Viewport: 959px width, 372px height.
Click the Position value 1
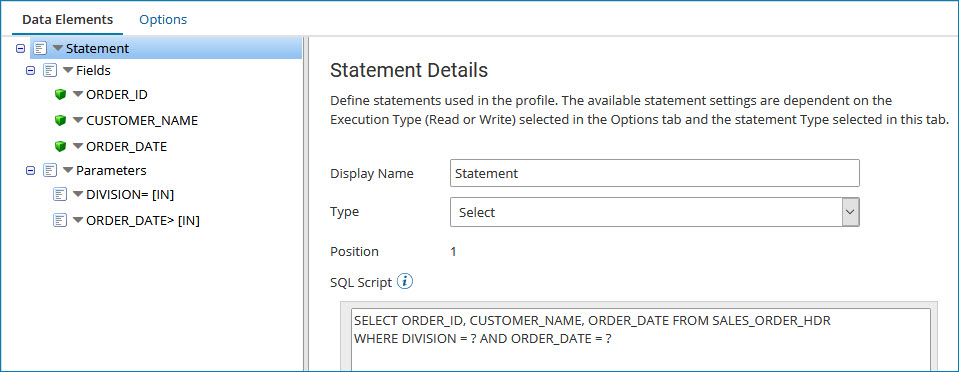453,251
